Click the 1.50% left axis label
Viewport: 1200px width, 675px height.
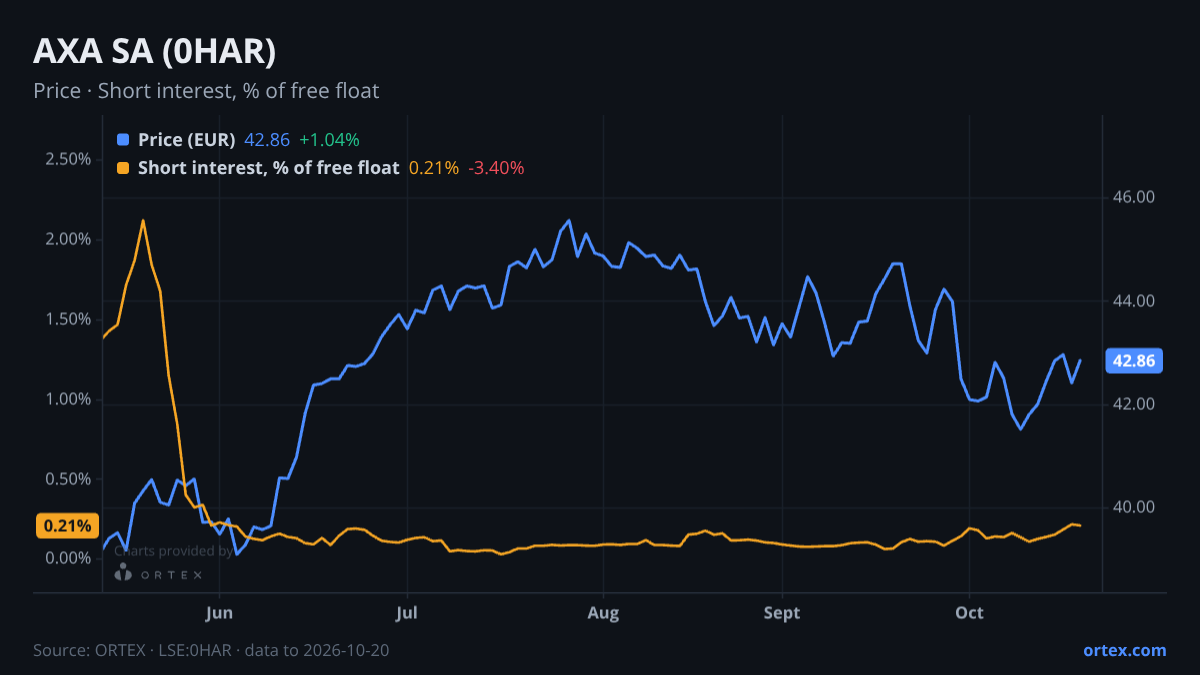tap(68, 319)
